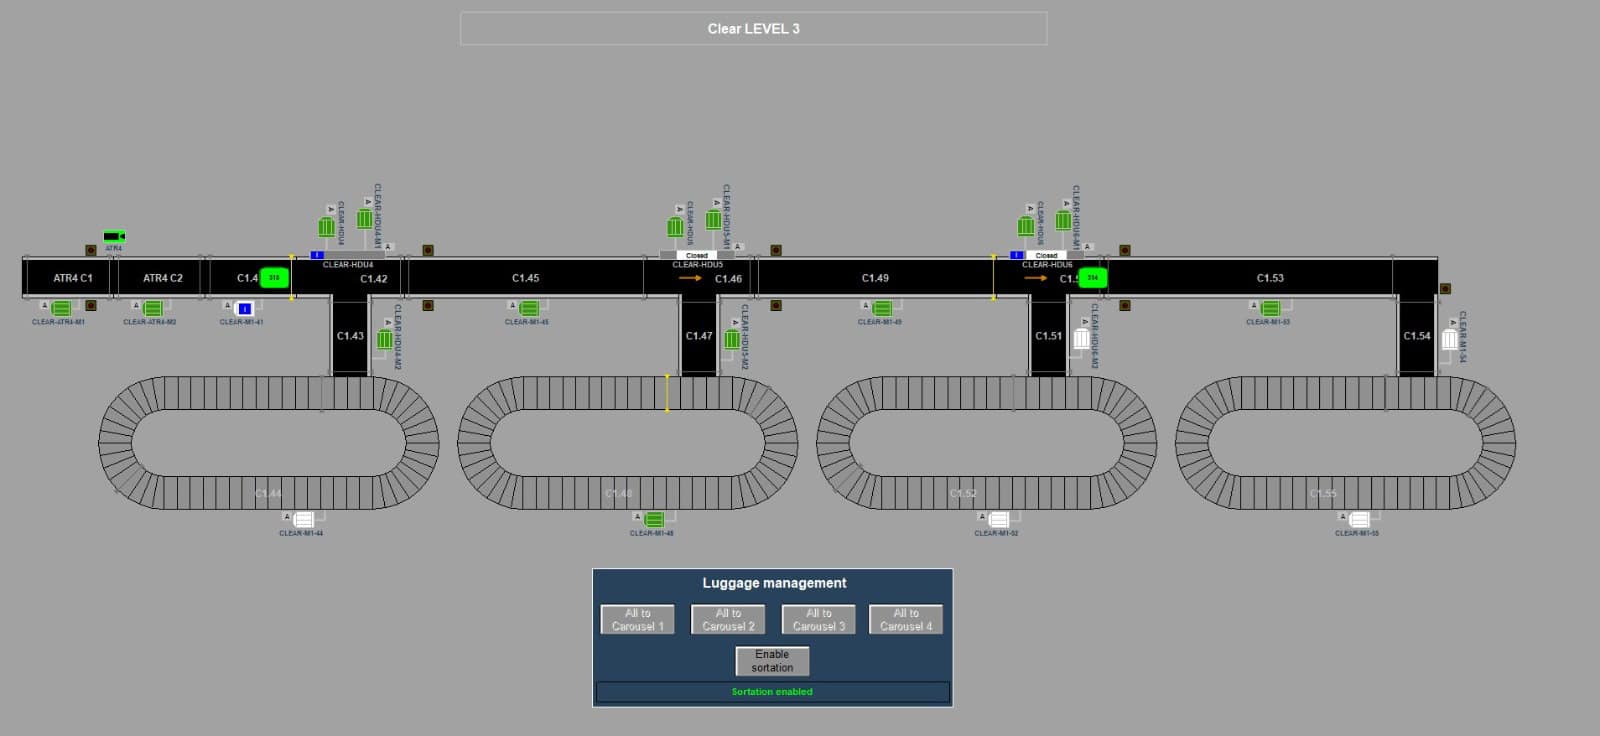Click the Closed indicator on CLEAR-HDU5
This screenshot has width=1600, height=736.
point(697,255)
